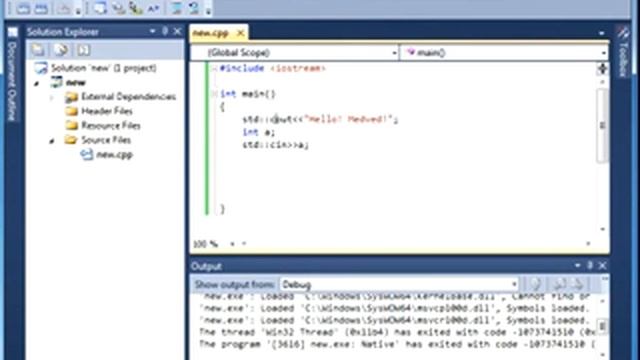Screen dimensions: 640x360
Task: Open the 100 % zoom dropdown arrow
Action: [x=232, y=244]
